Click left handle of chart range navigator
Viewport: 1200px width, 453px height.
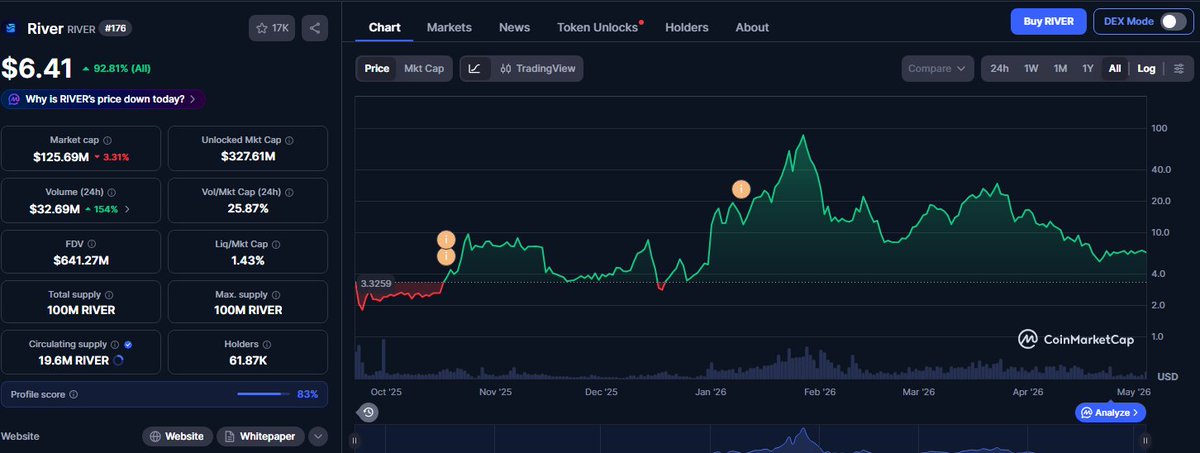pos(356,440)
